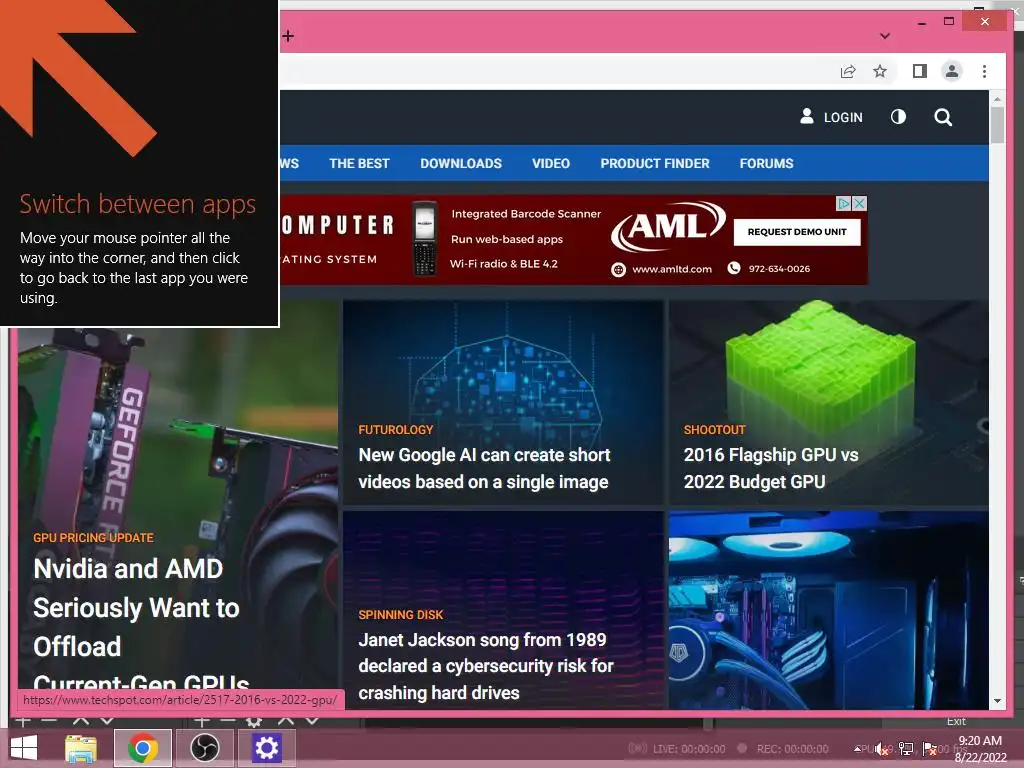Click Chrome icon in taskbar
The width and height of the screenshot is (1024, 768).
pyautogui.click(x=143, y=748)
